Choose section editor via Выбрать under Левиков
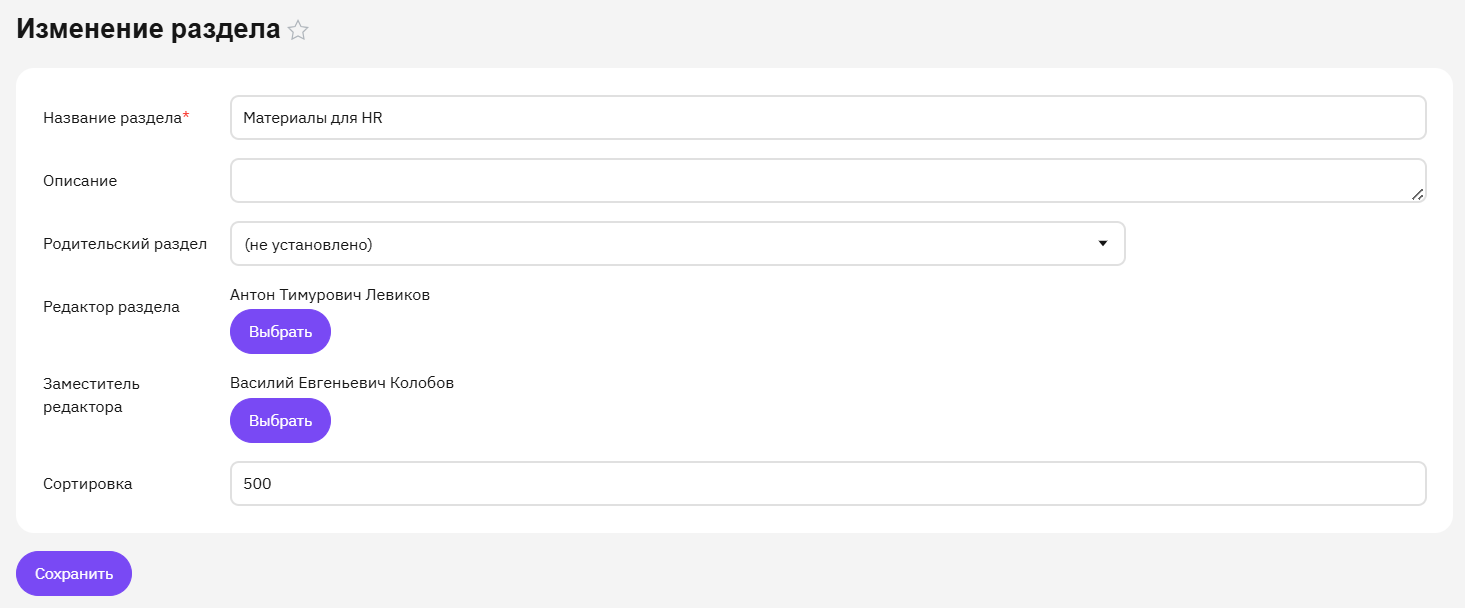 (280, 332)
